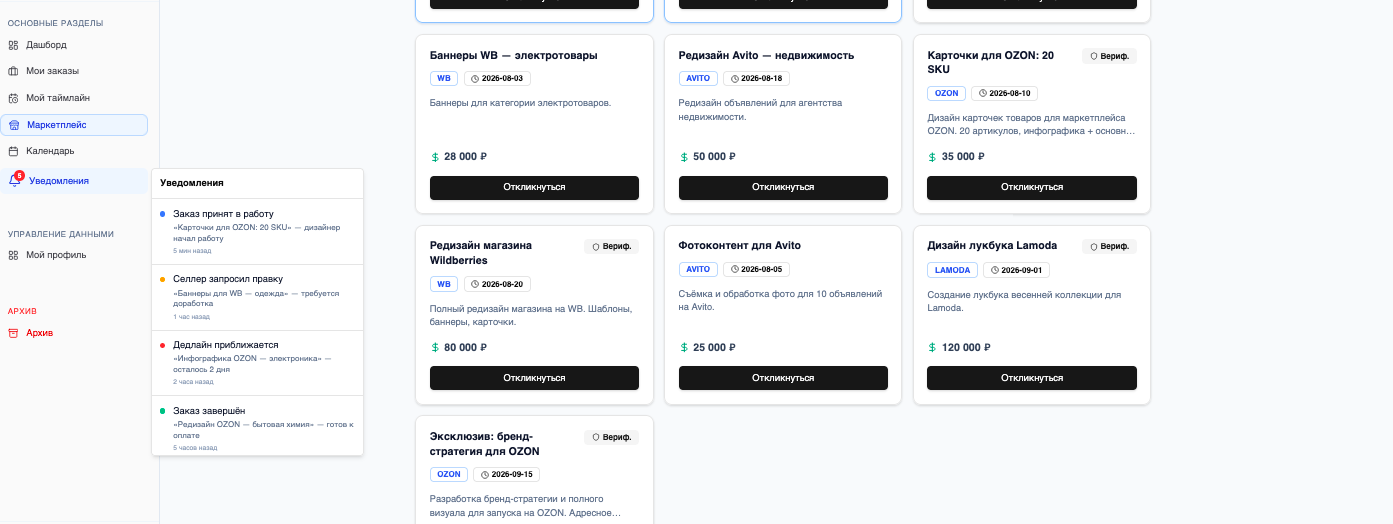This screenshot has width=1393, height=524.
Task: Click the red dot of Дедлайн приближается
Action: (163, 345)
